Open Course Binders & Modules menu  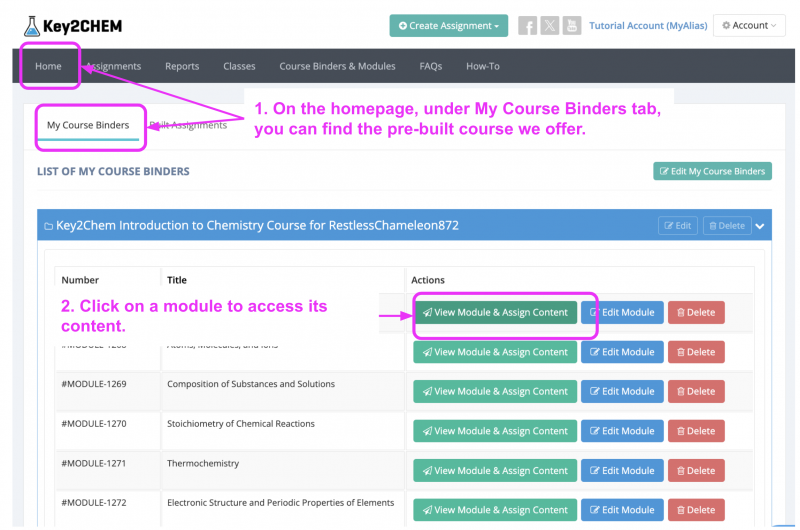pyautogui.click(x=337, y=66)
